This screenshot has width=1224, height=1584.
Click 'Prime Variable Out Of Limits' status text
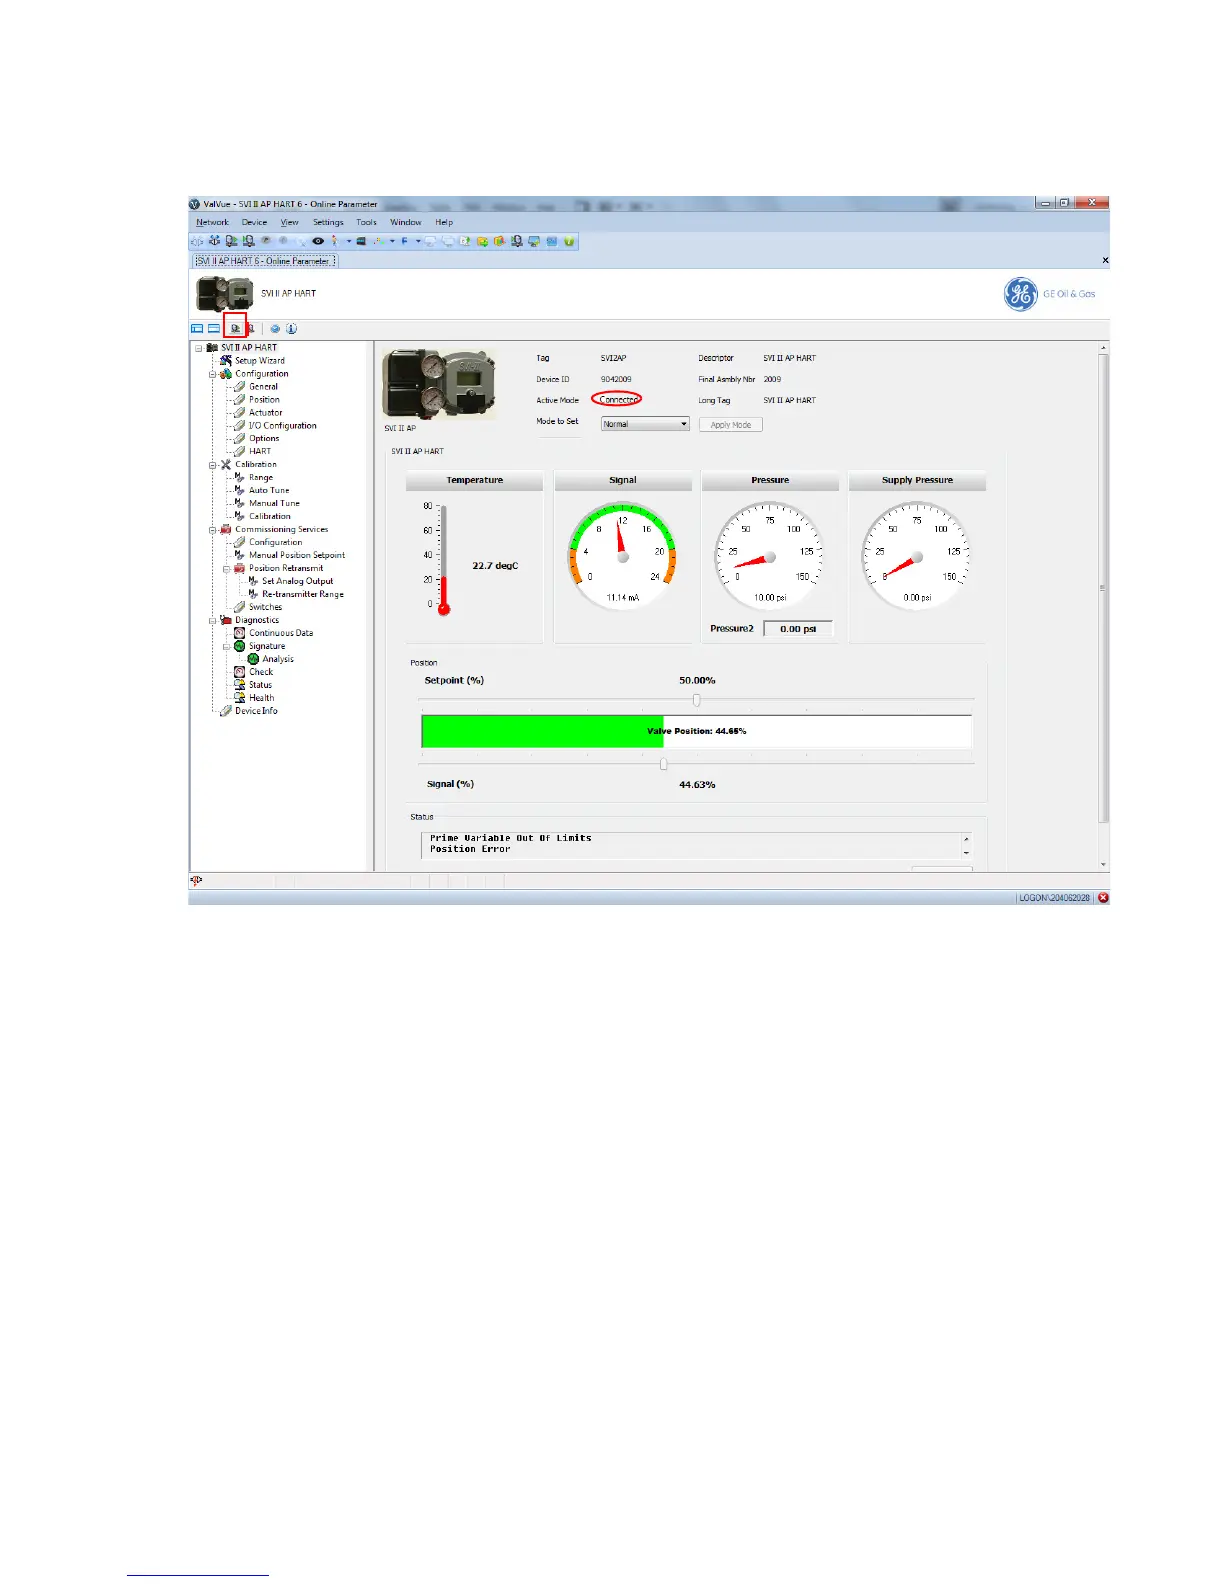pyautogui.click(x=511, y=838)
